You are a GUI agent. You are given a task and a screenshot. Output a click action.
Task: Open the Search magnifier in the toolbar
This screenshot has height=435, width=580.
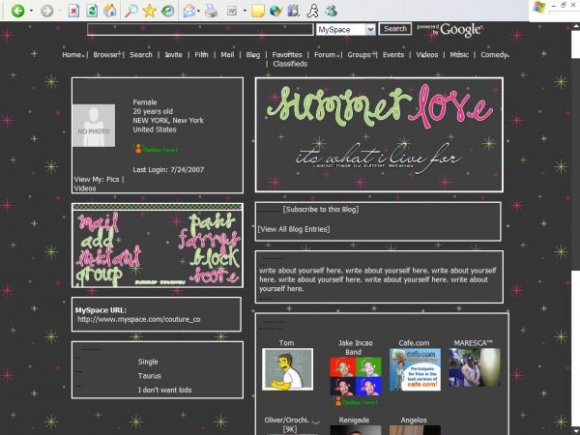131,11
